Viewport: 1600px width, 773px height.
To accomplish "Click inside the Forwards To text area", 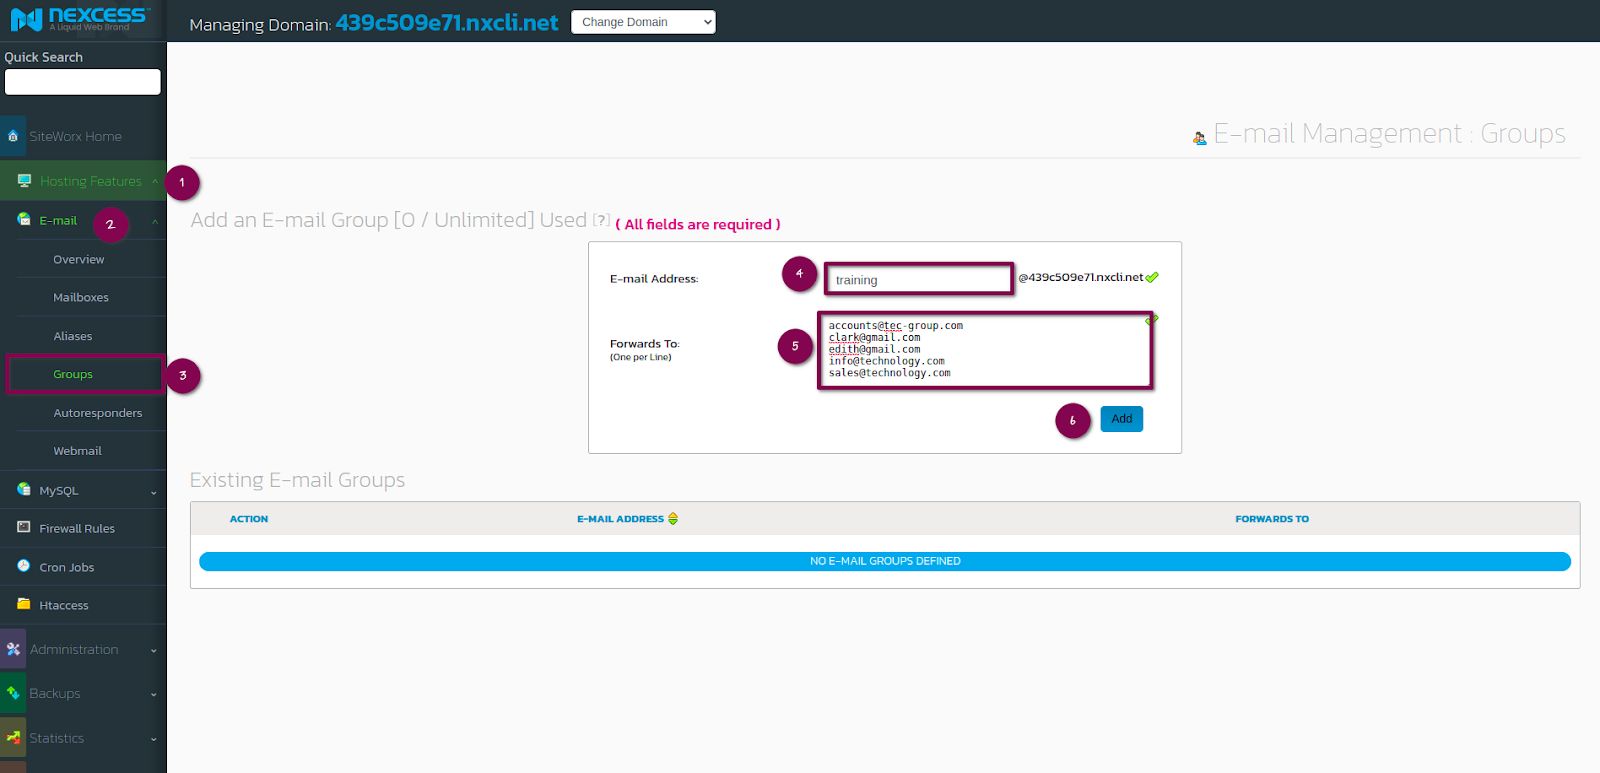I will point(985,350).
